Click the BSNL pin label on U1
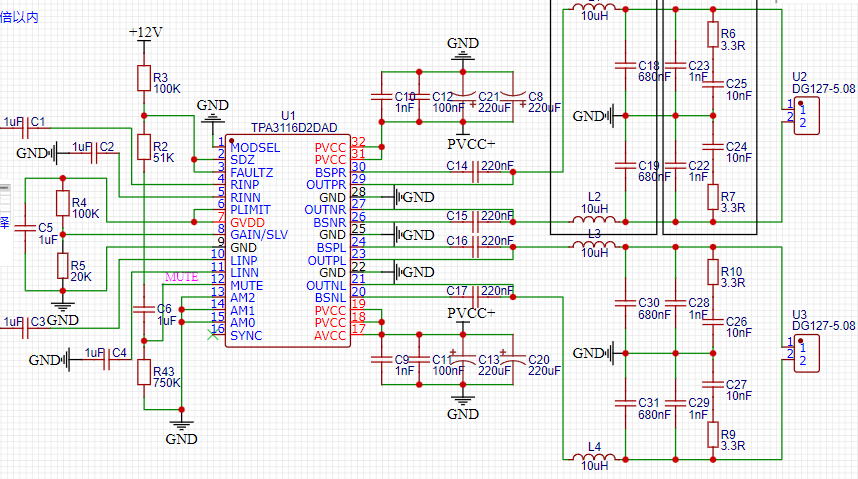Screen dimensions: 858x479 (x=331, y=298)
